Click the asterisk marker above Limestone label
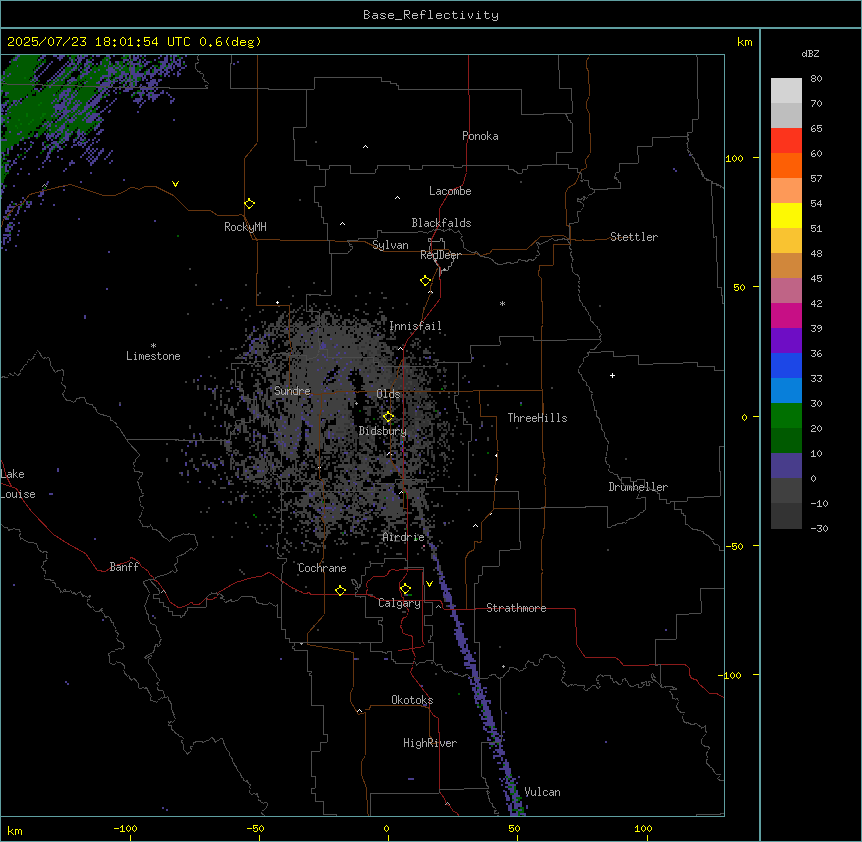 pyautogui.click(x=153, y=346)
